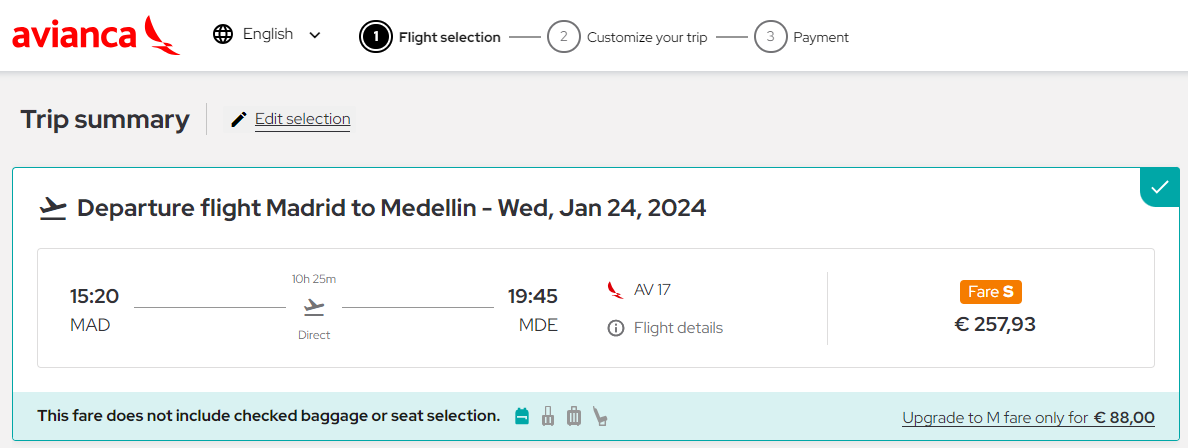Click the teal personal item bag icon
Viewport: 1188px width, 448px height.
(x=521, y=416)
